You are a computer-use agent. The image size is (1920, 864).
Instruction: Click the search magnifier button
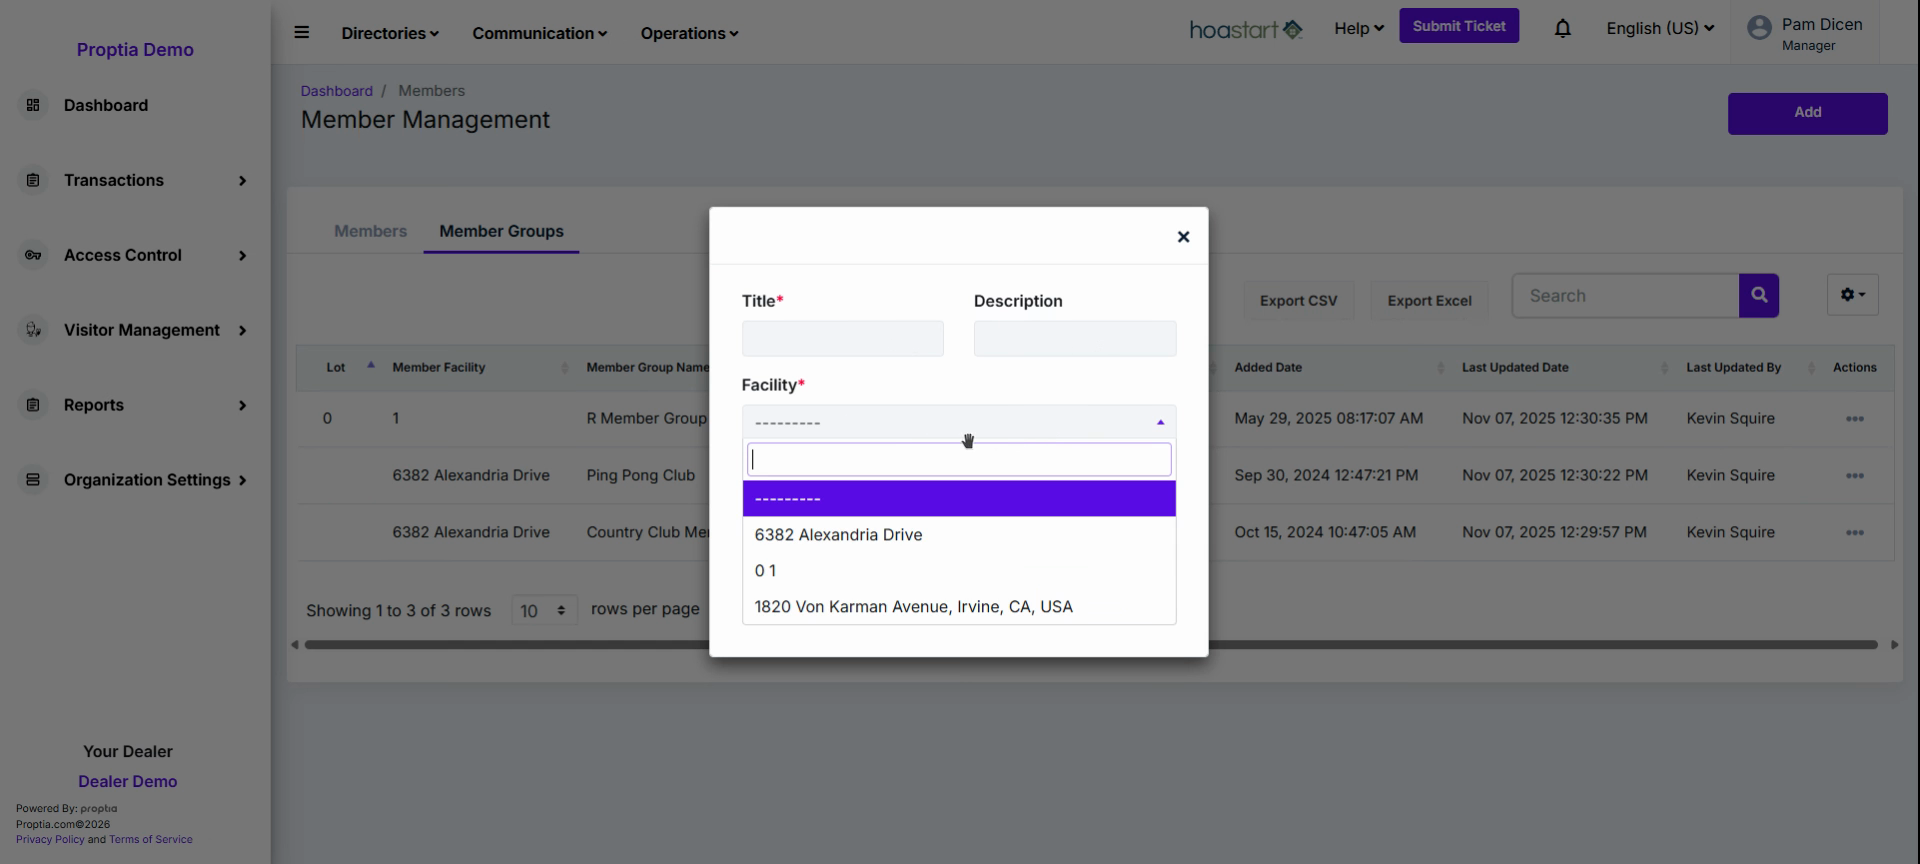tap(1758, 296)
